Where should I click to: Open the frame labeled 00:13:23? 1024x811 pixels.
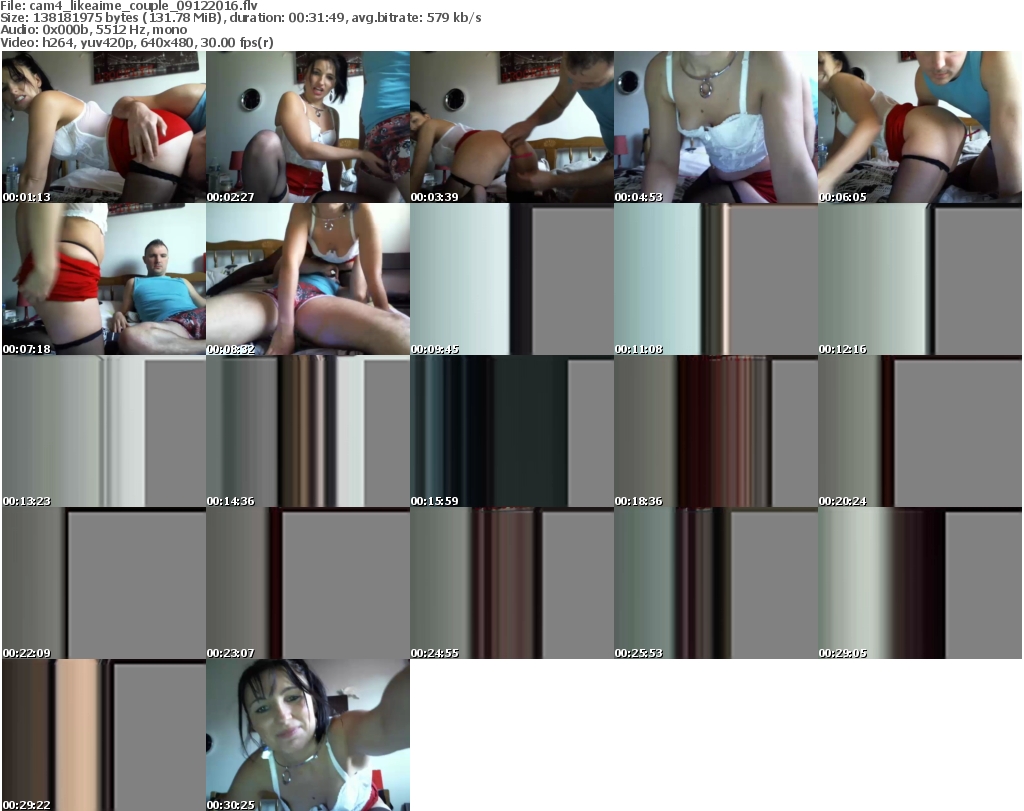[x=104, y=431]
